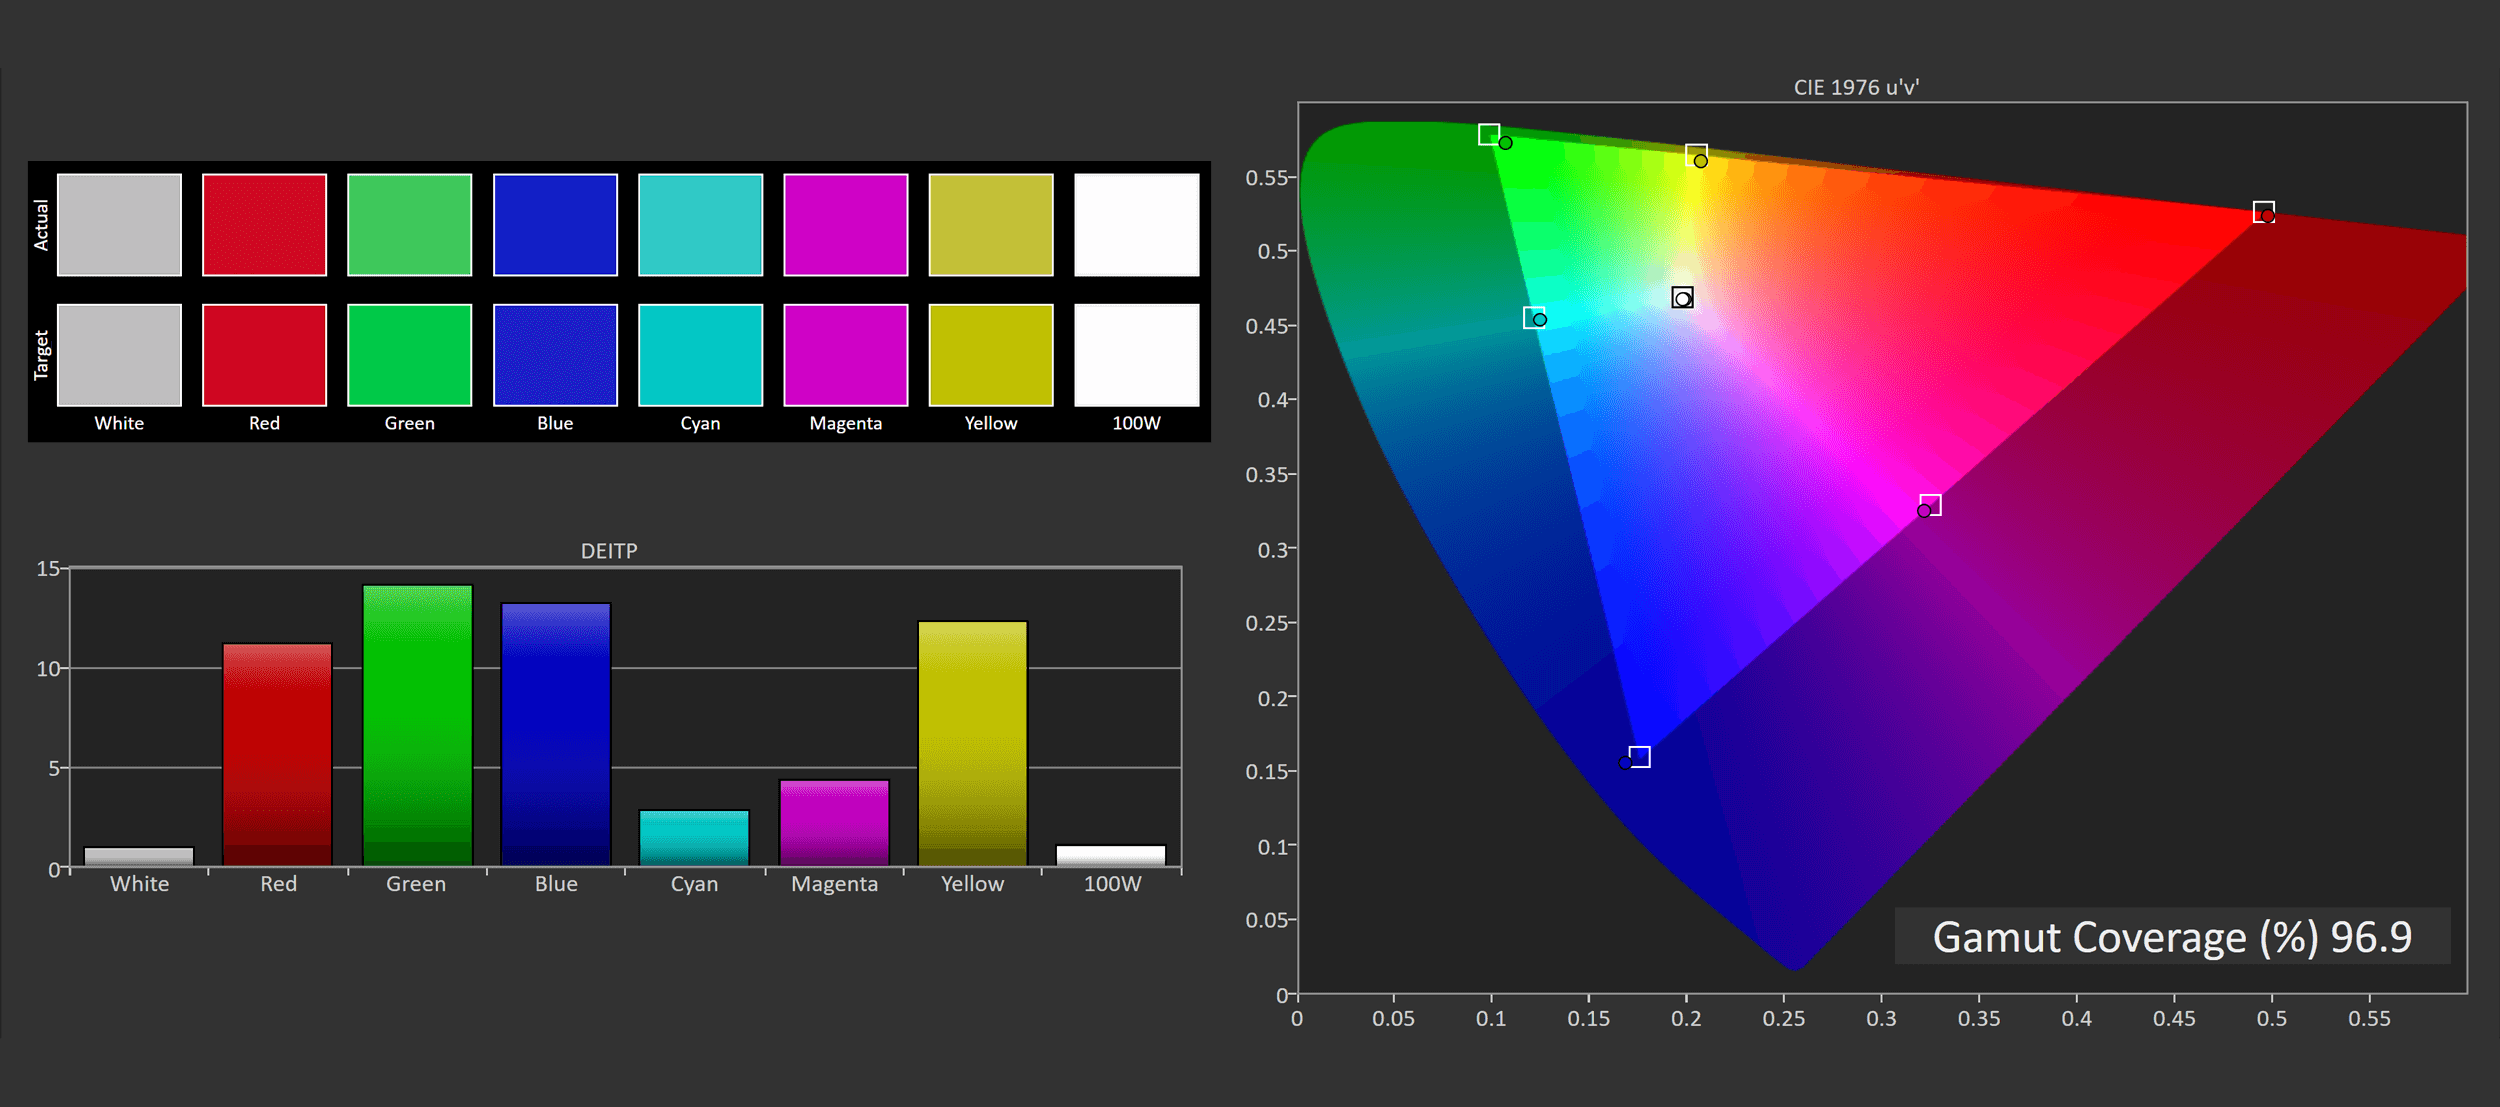Click the Actual Magenta swatch
The height and width of the screenshot is (1107, 2500).
(845, 225)
